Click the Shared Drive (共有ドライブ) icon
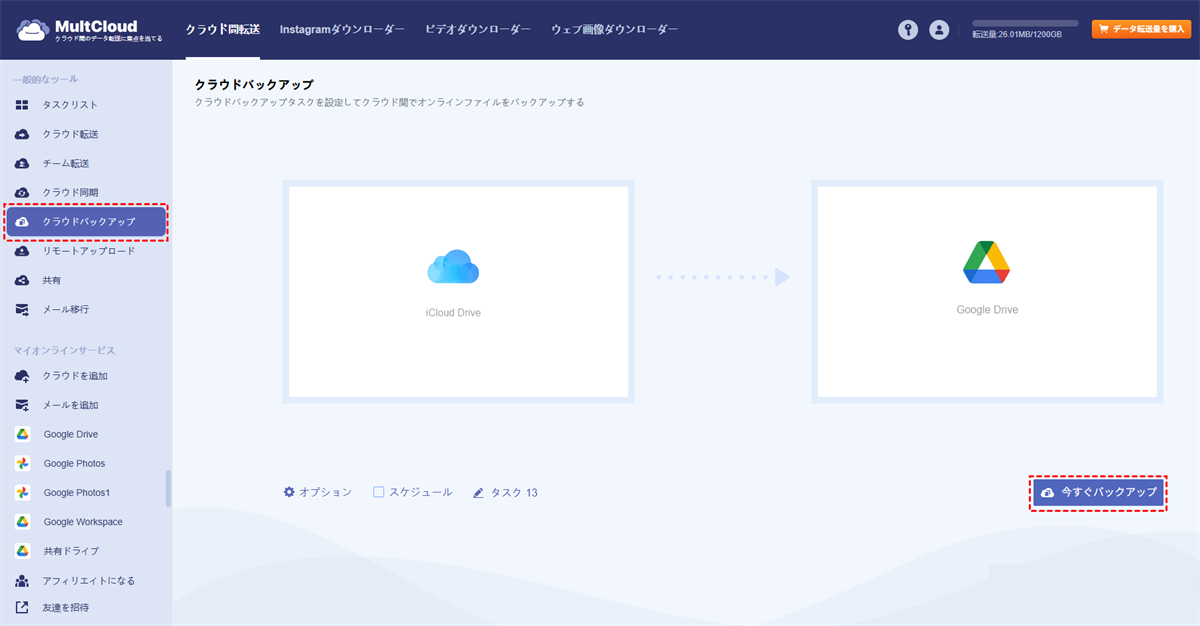1200x626 pixels. click(x=22, y=551)
